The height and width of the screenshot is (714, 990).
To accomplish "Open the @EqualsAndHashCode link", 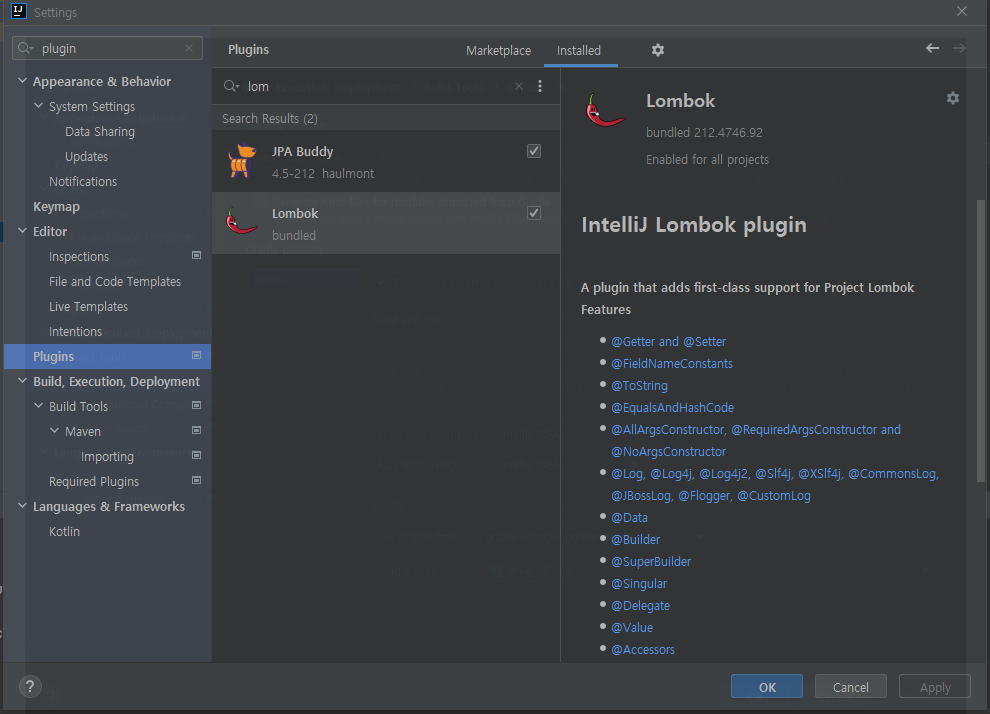I will click(x=672, y=408).
